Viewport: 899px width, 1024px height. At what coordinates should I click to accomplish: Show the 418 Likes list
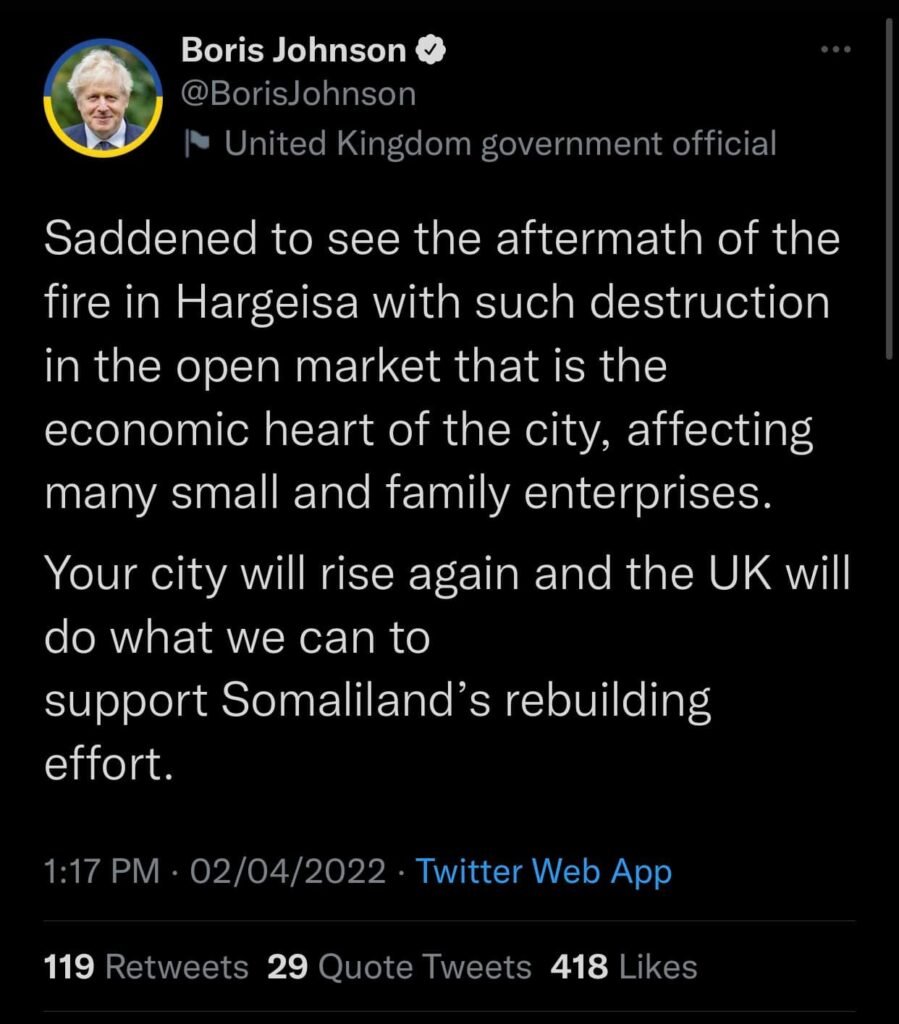coord(623,967)
